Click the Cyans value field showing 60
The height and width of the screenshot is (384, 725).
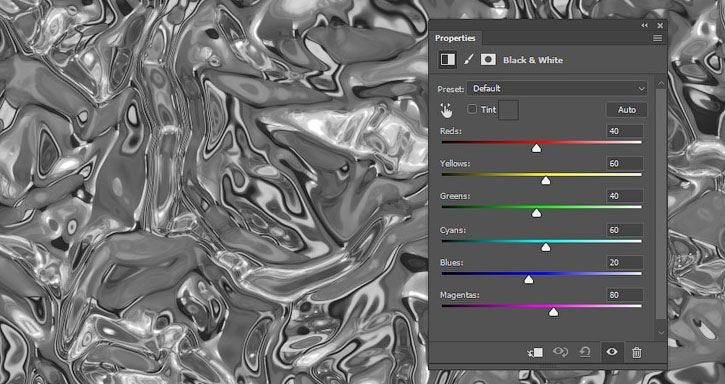pyautogui.click(x=625, y=230)
